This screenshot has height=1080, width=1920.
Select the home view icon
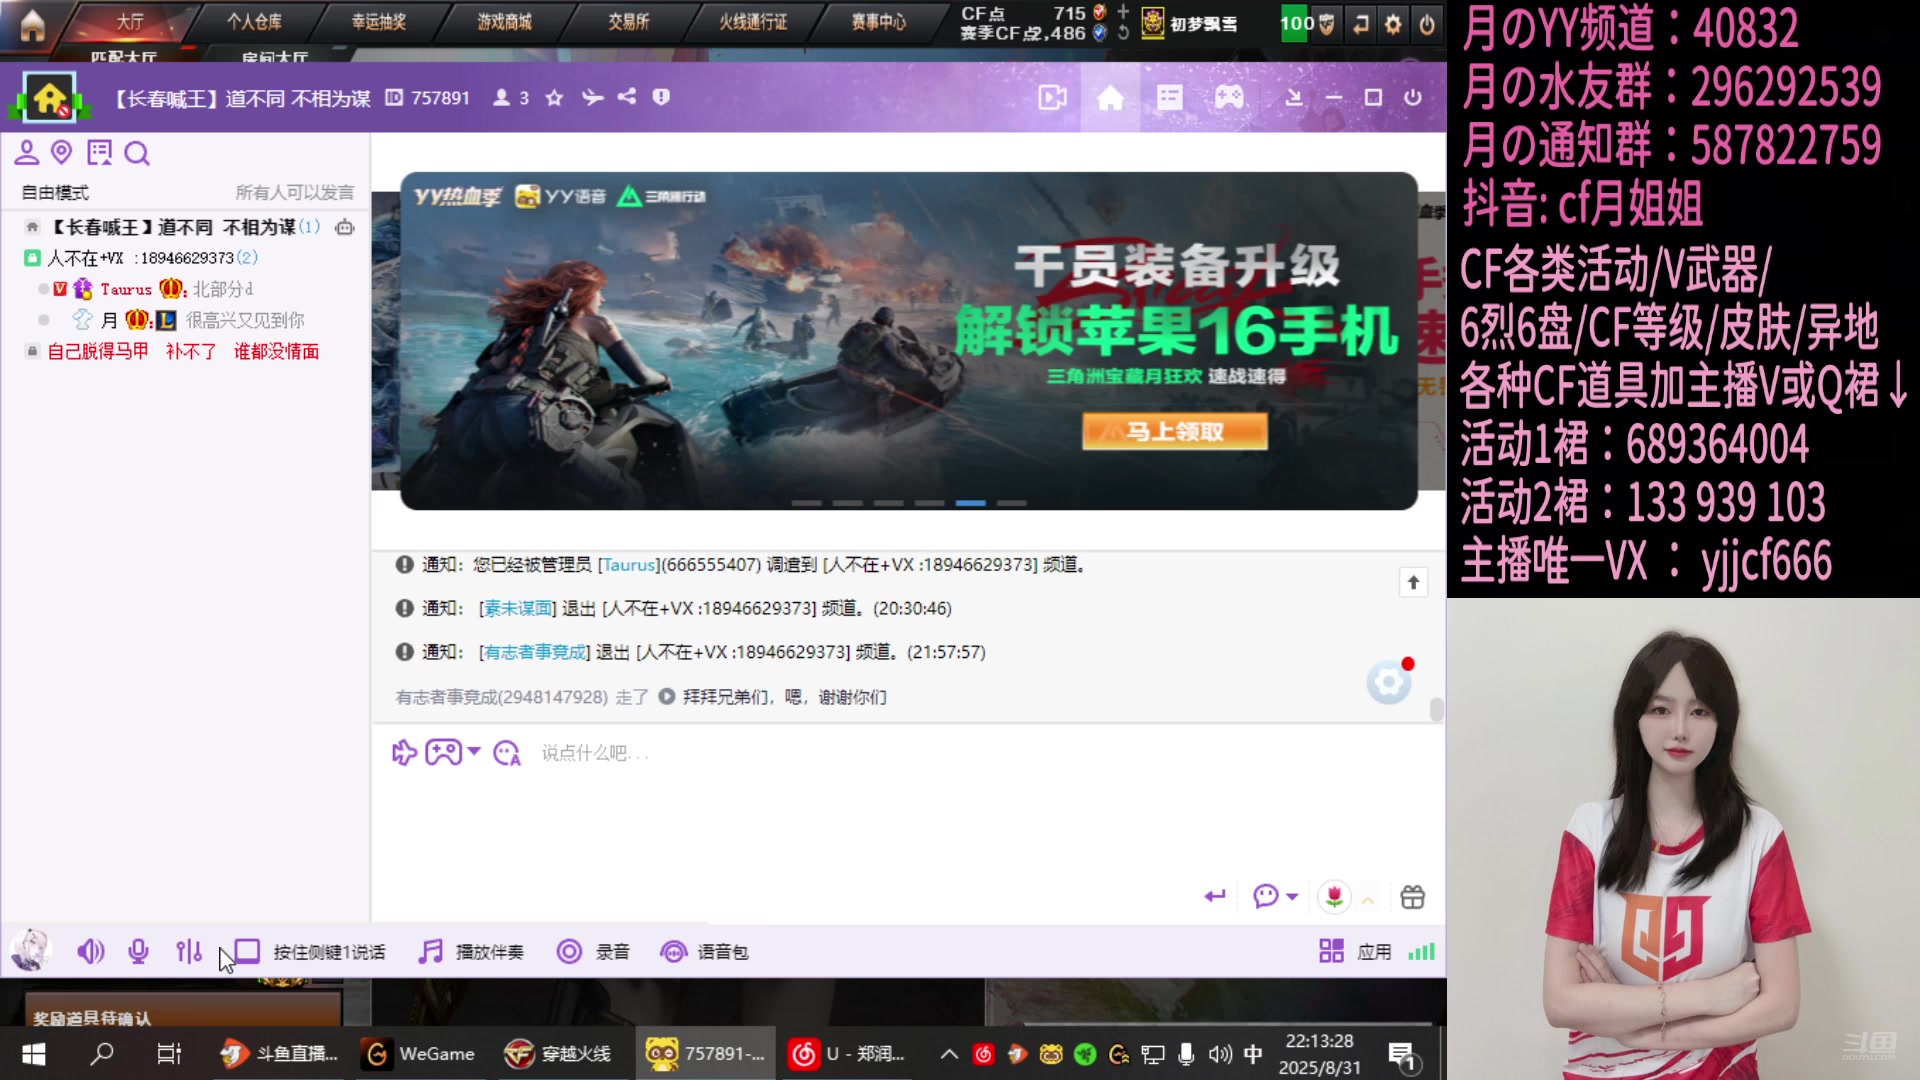coord(1110,97)
